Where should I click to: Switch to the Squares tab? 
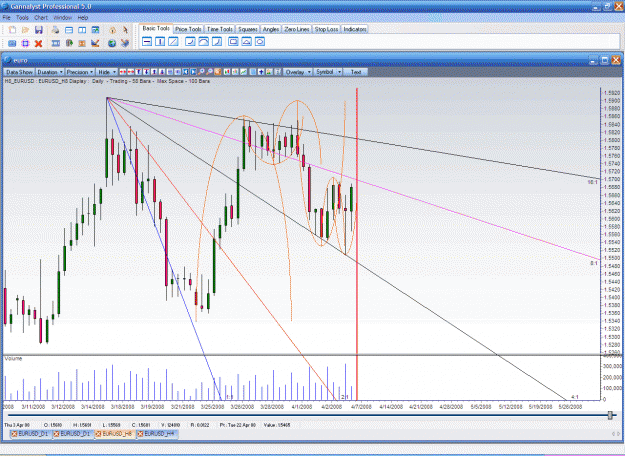pyautogui.click(x=248, y=29)
